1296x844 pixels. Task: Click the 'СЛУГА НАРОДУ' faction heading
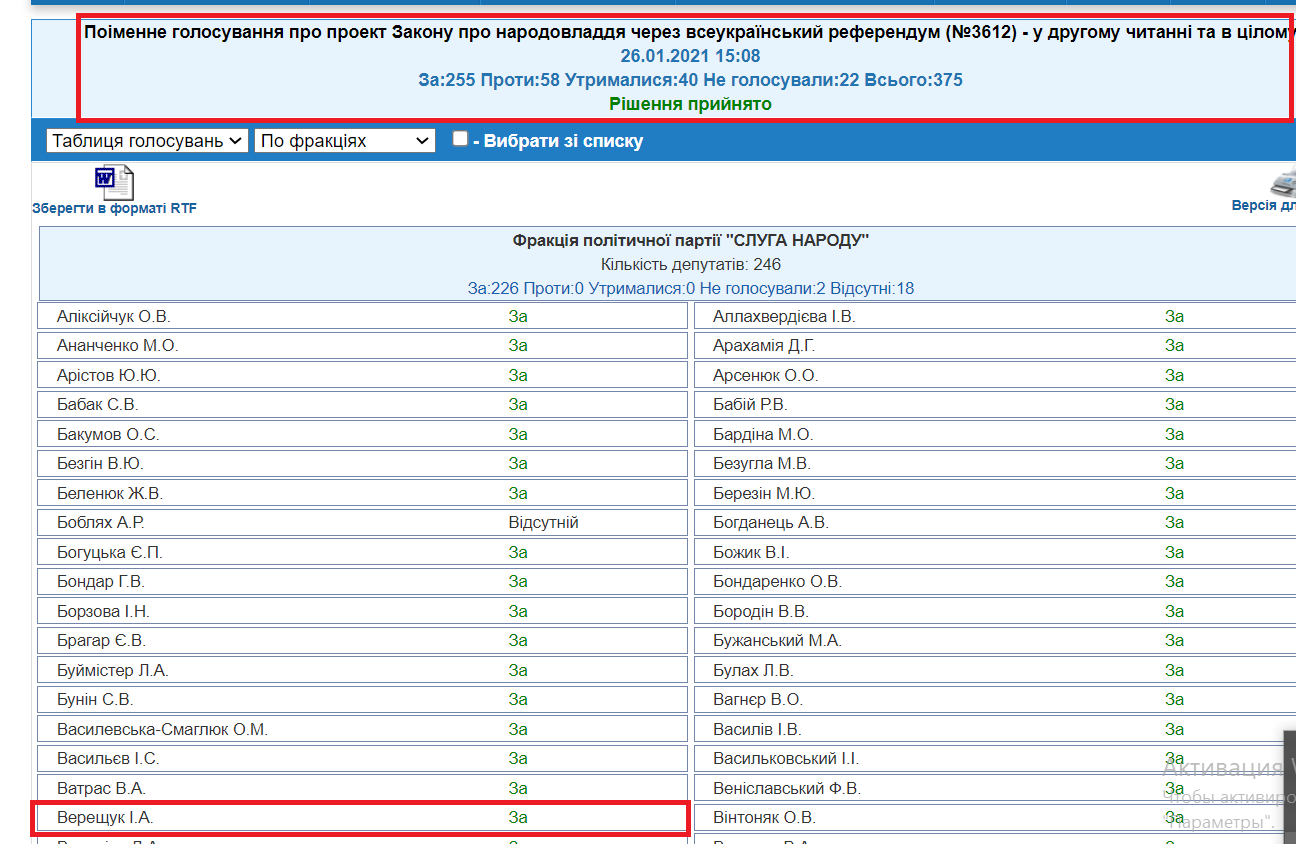click(x=691, y=241)
